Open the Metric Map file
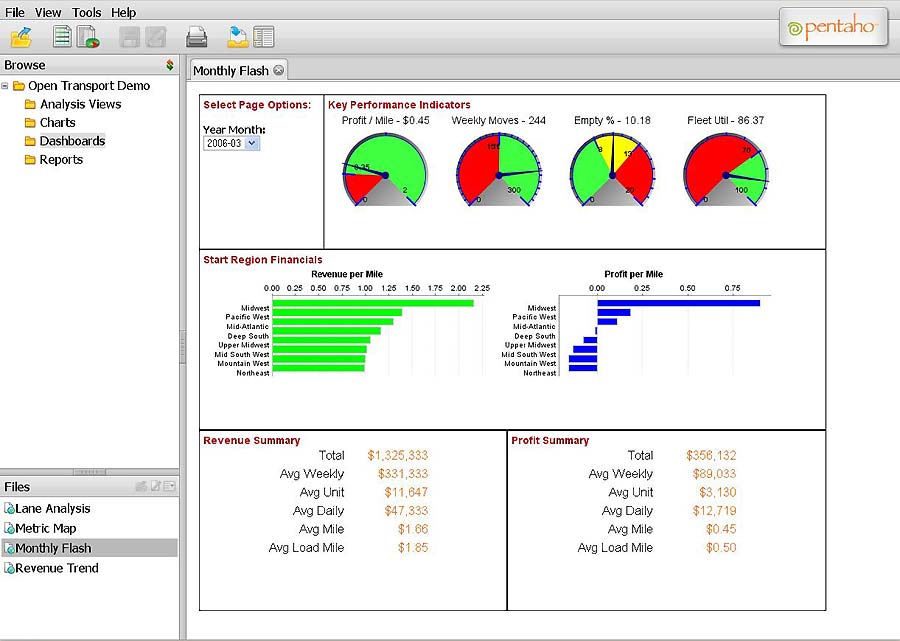The image size is (900, 641). 46,528
